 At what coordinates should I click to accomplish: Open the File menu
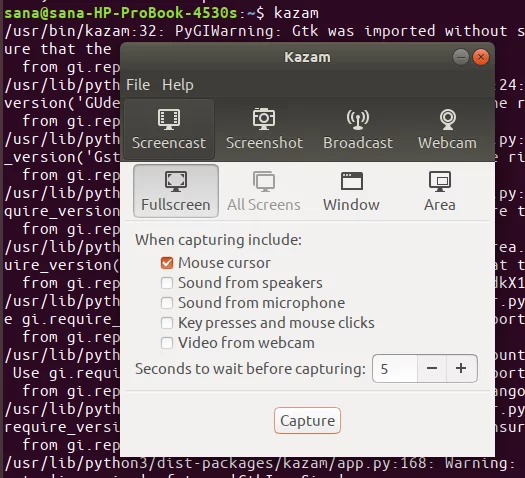coord(138,85)
